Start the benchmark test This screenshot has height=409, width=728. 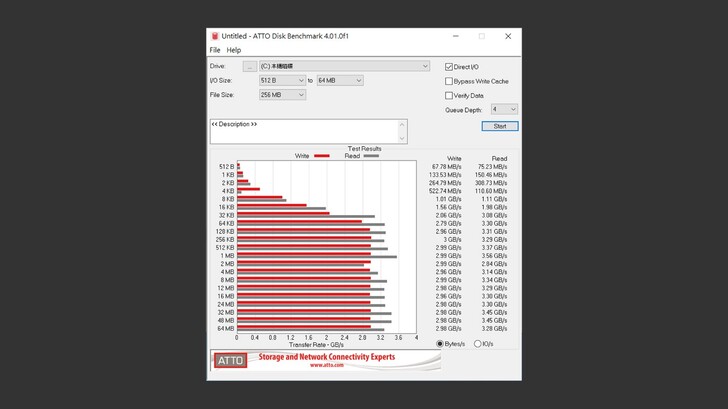500,126
